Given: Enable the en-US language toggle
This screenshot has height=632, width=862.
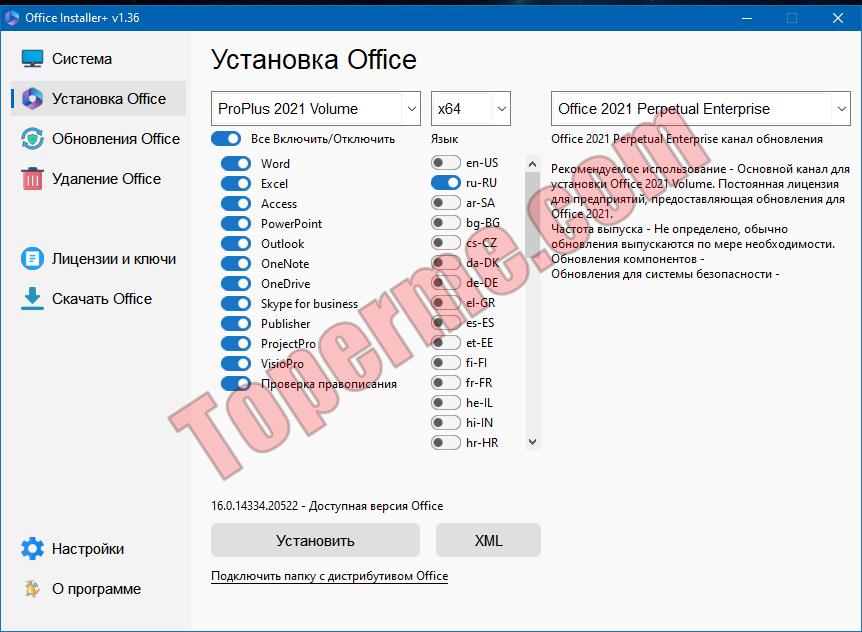Looking at the screenshot, I should tap(446, 163).
